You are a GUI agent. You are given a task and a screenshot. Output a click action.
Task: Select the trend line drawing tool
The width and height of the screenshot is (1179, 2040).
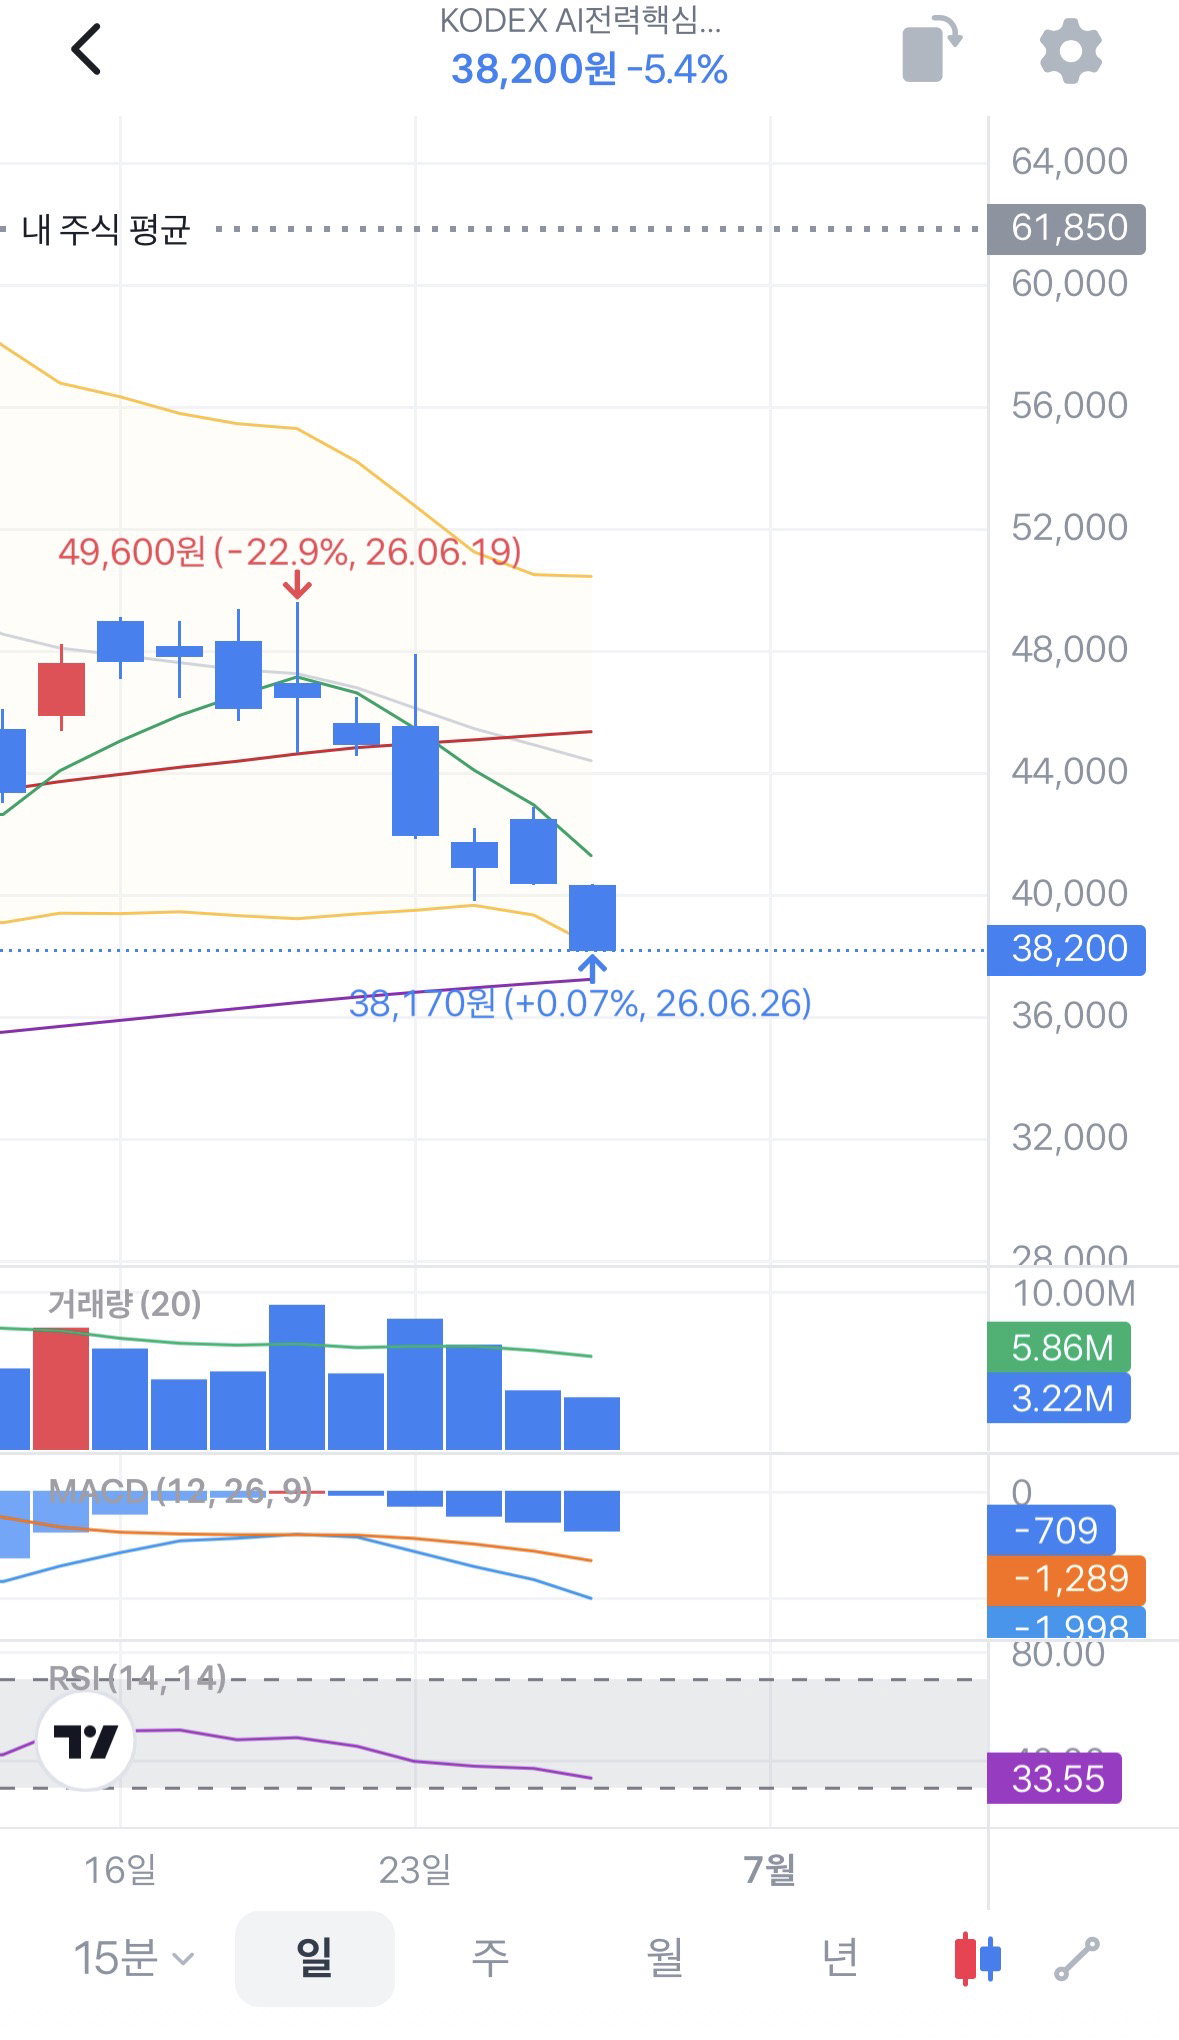pyautogui.click(x=1077, y=1959)
